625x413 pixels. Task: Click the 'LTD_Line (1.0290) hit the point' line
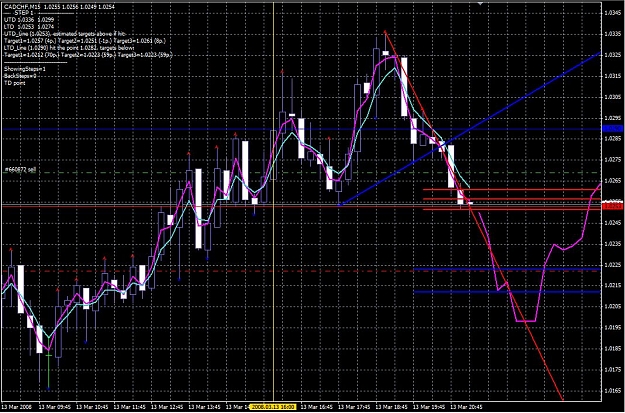(69, 48)
